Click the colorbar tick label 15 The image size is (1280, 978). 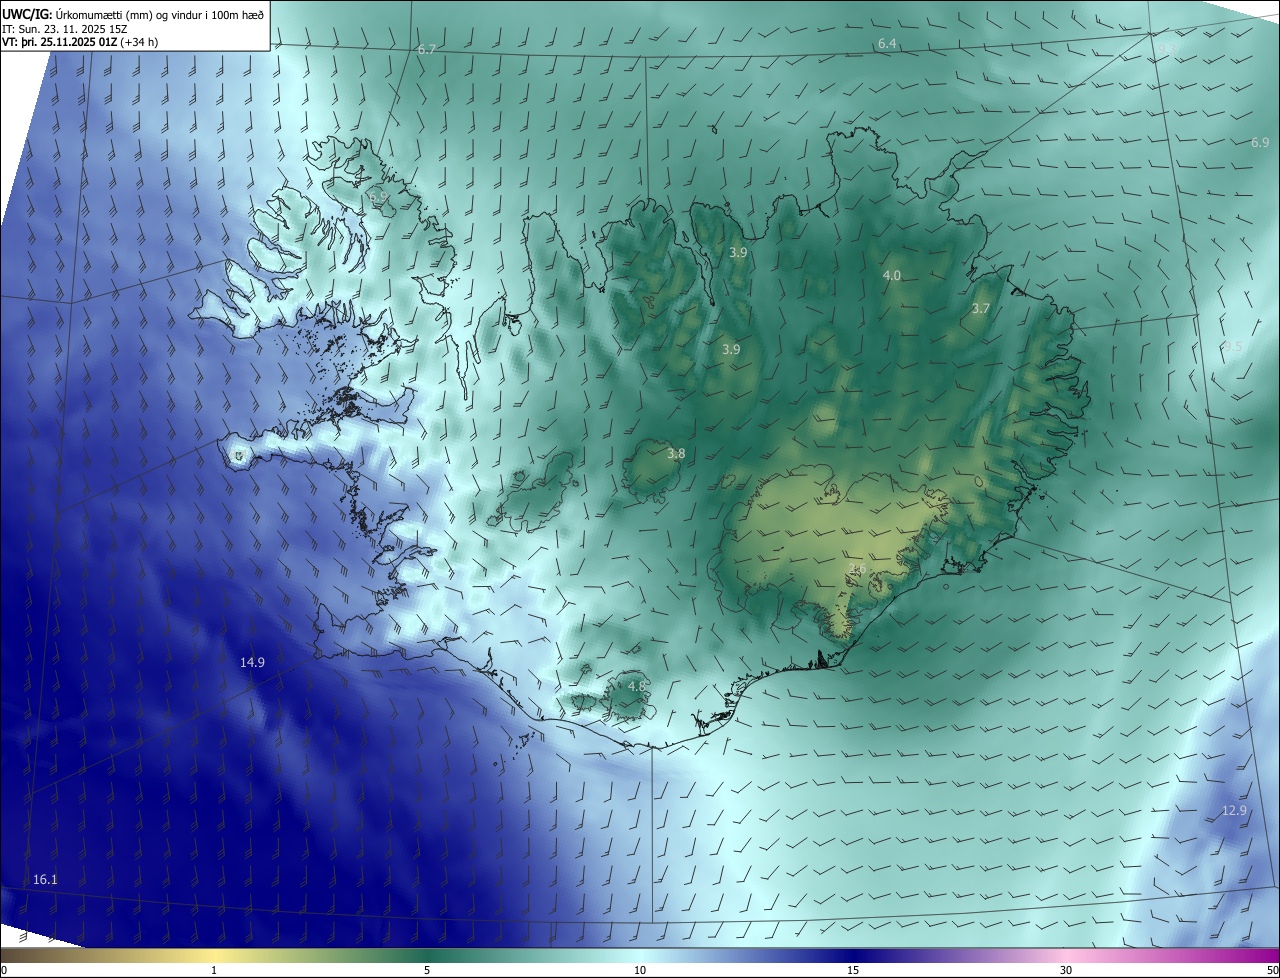853,970
